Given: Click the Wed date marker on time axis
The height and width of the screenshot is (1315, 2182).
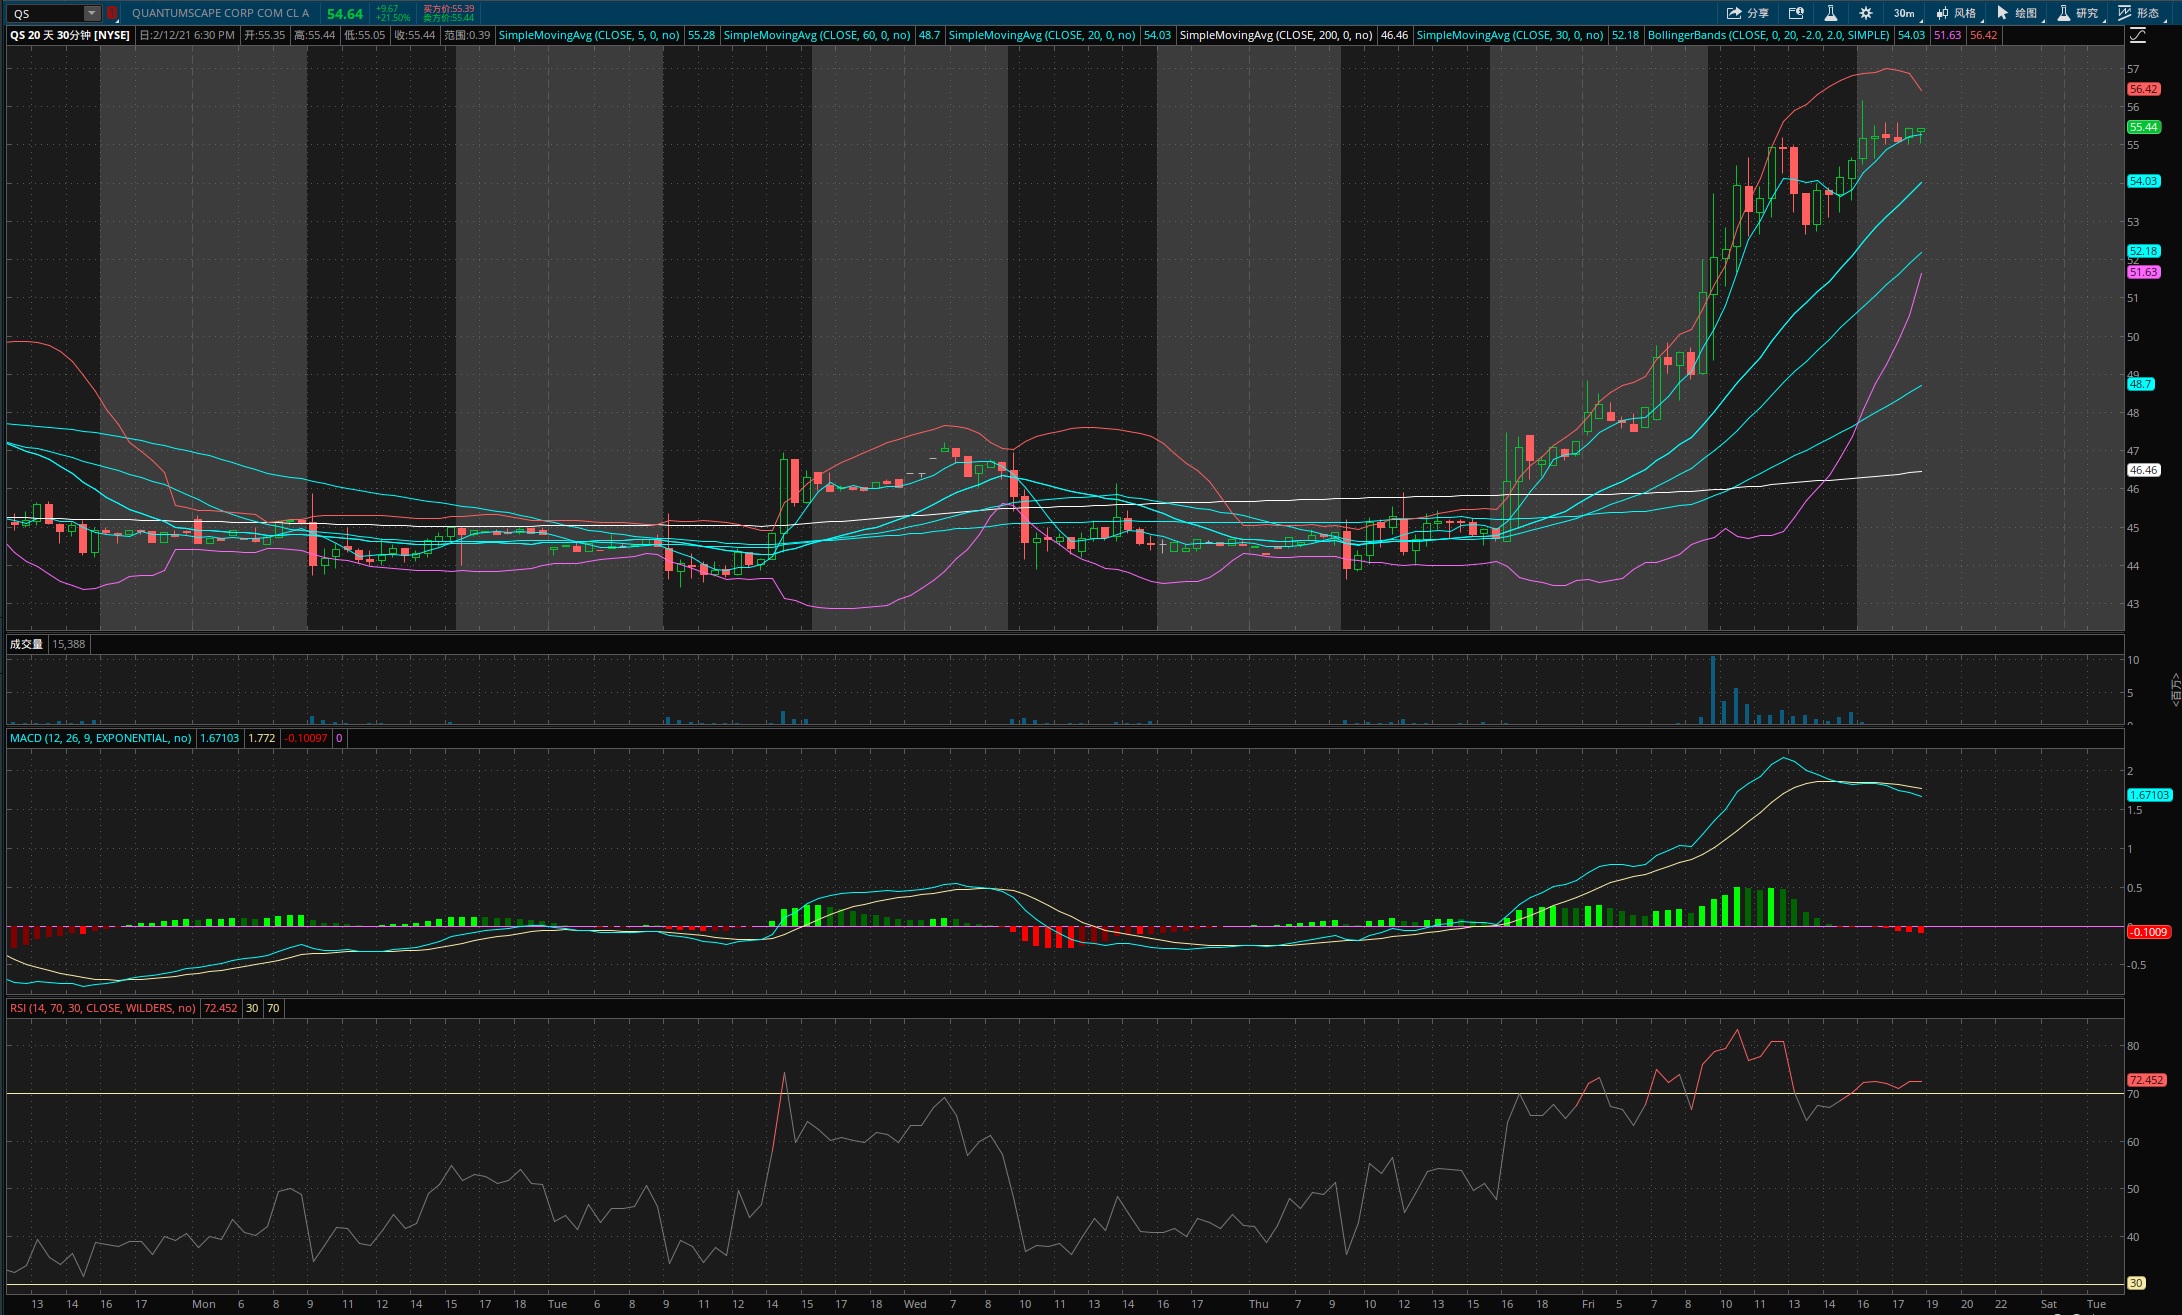Looking at the screenshot, I should 915,1304.
